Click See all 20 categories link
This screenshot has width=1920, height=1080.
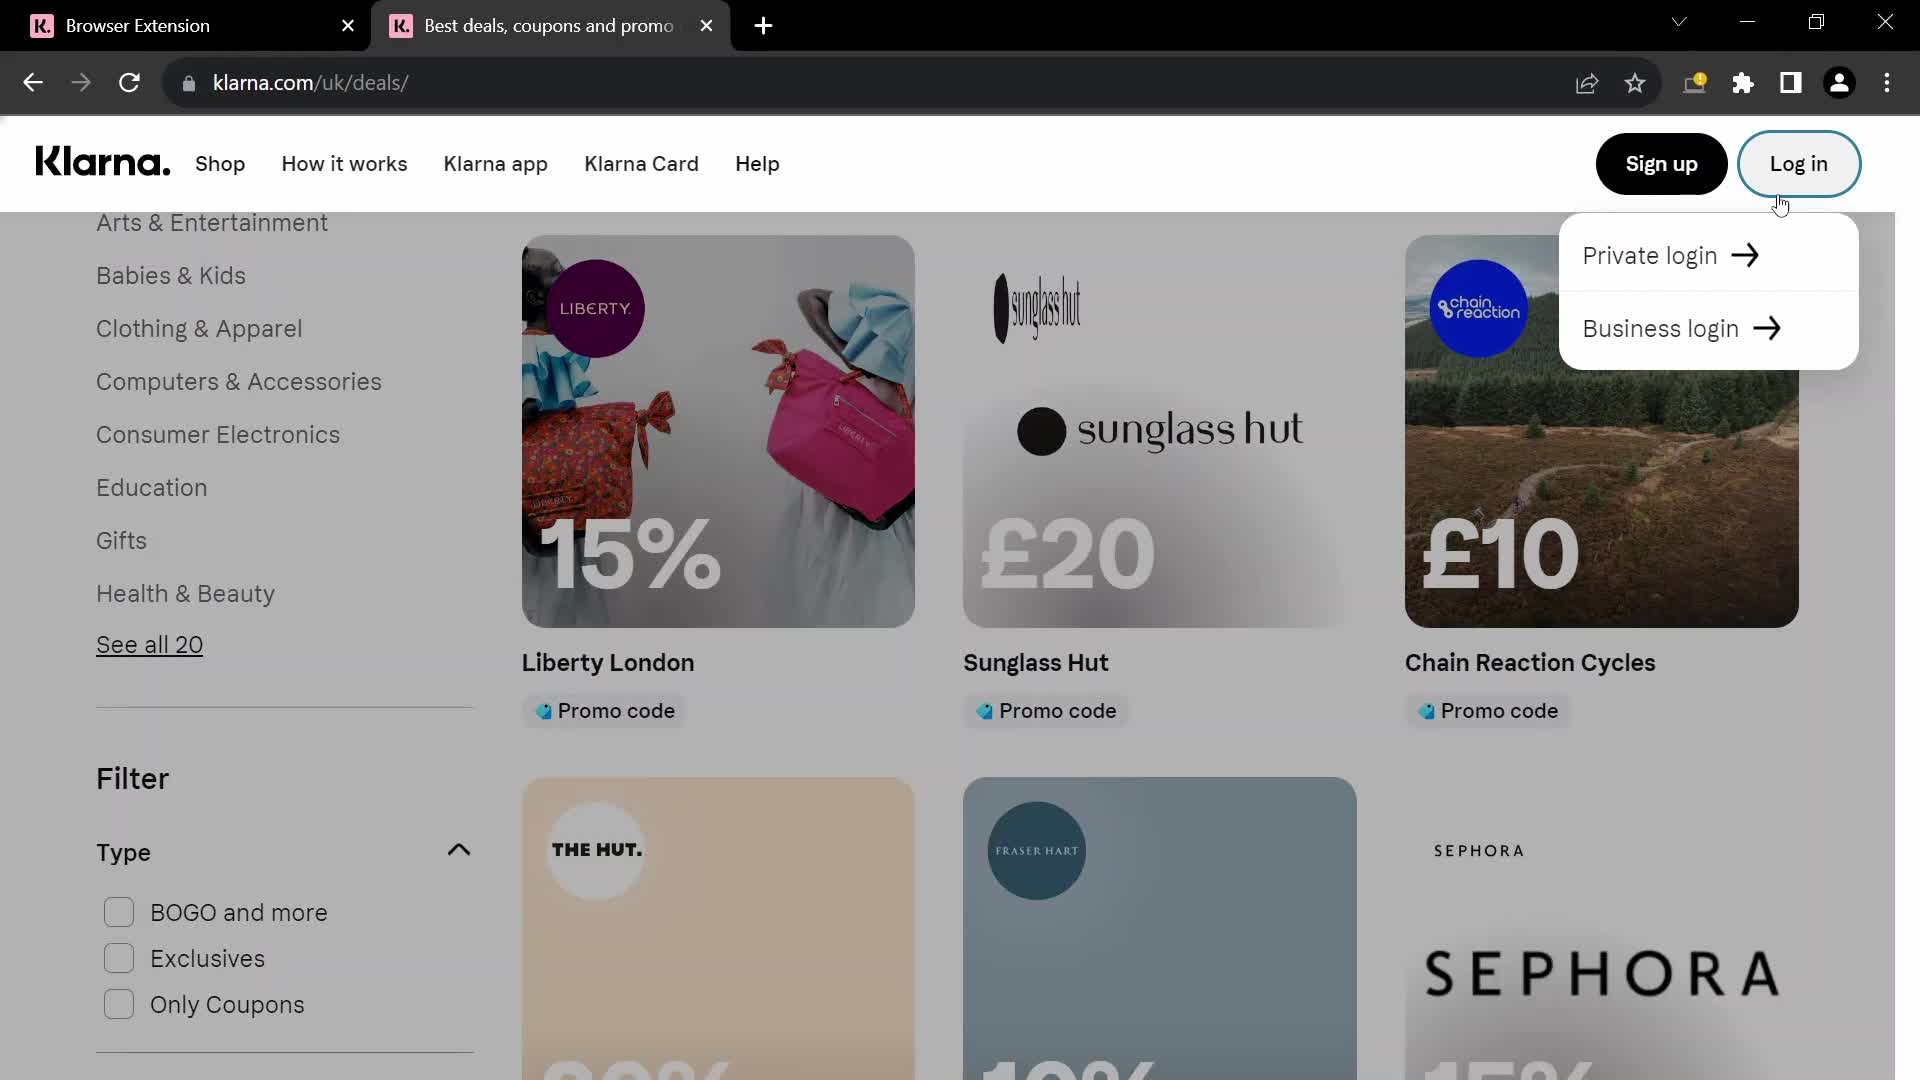click(x=149, y=645)
